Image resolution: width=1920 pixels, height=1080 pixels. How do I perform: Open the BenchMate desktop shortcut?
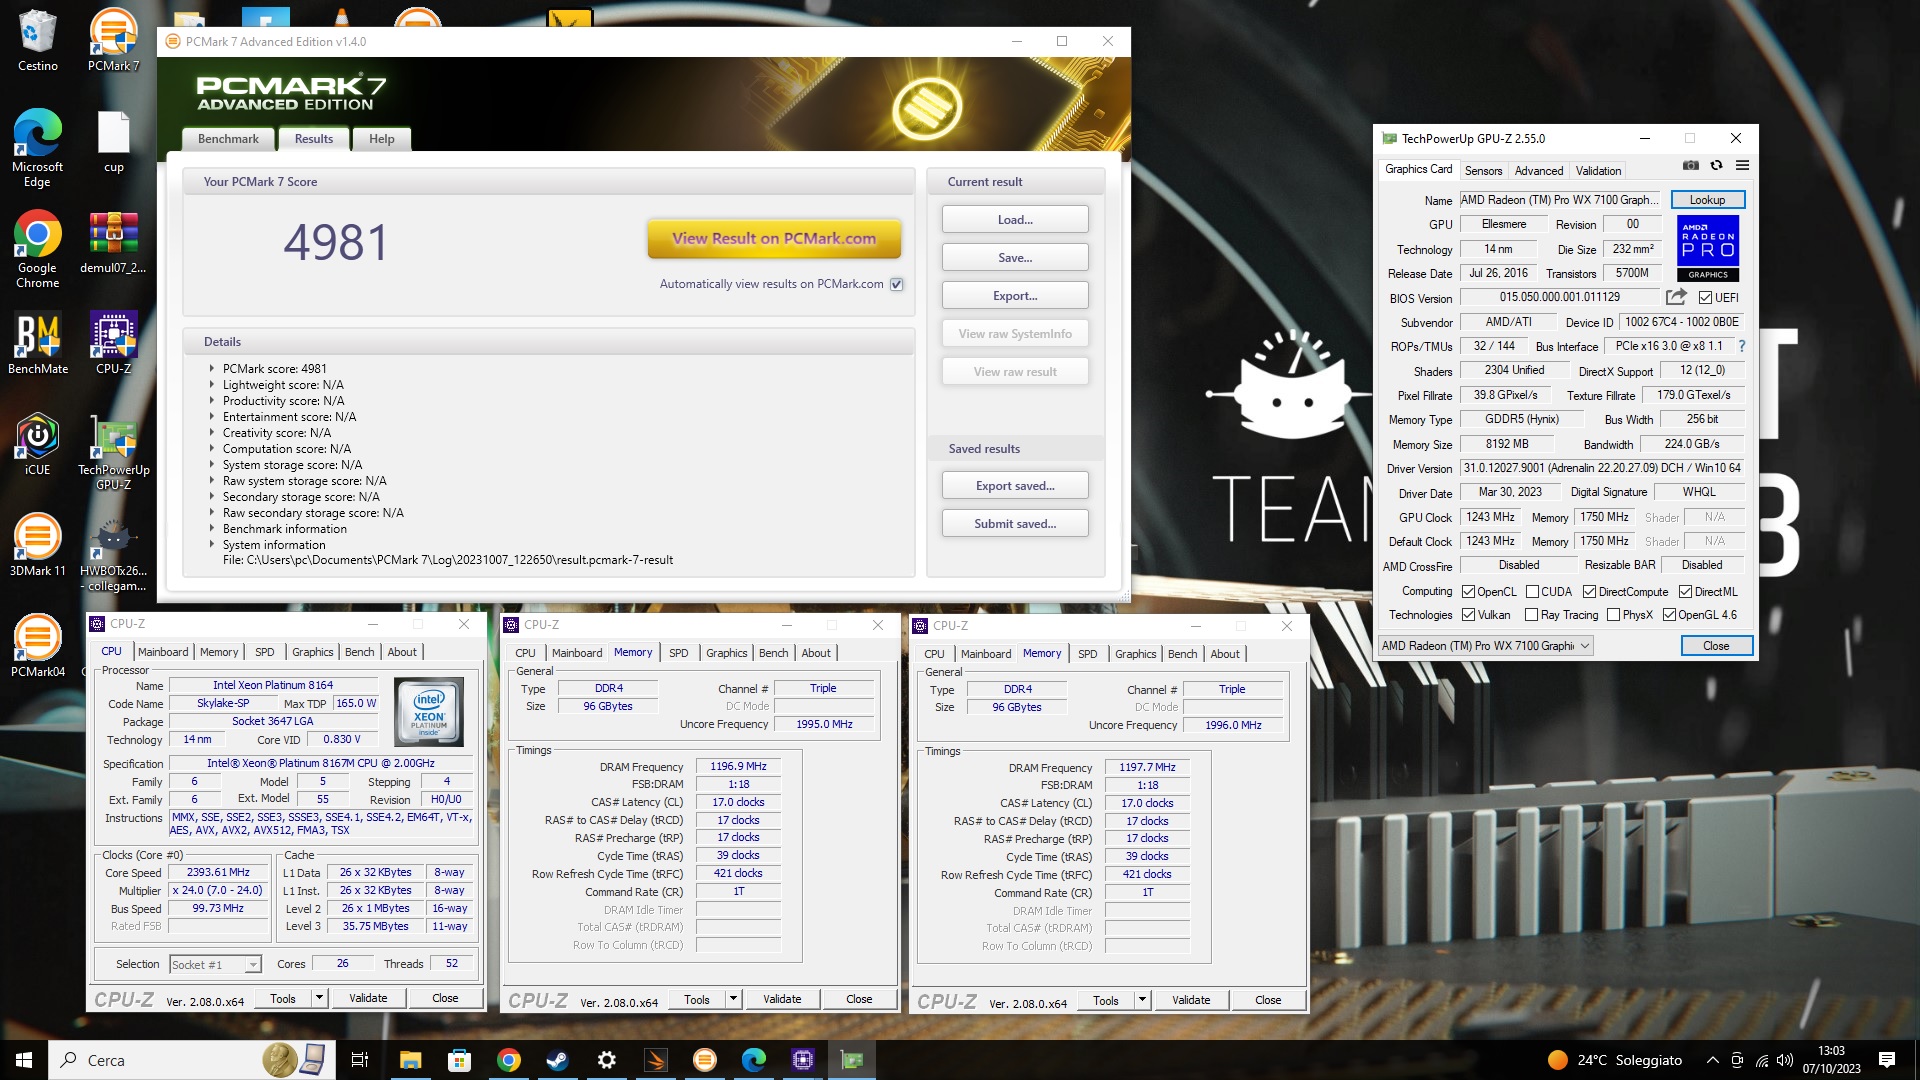click(x=38, y=343)
